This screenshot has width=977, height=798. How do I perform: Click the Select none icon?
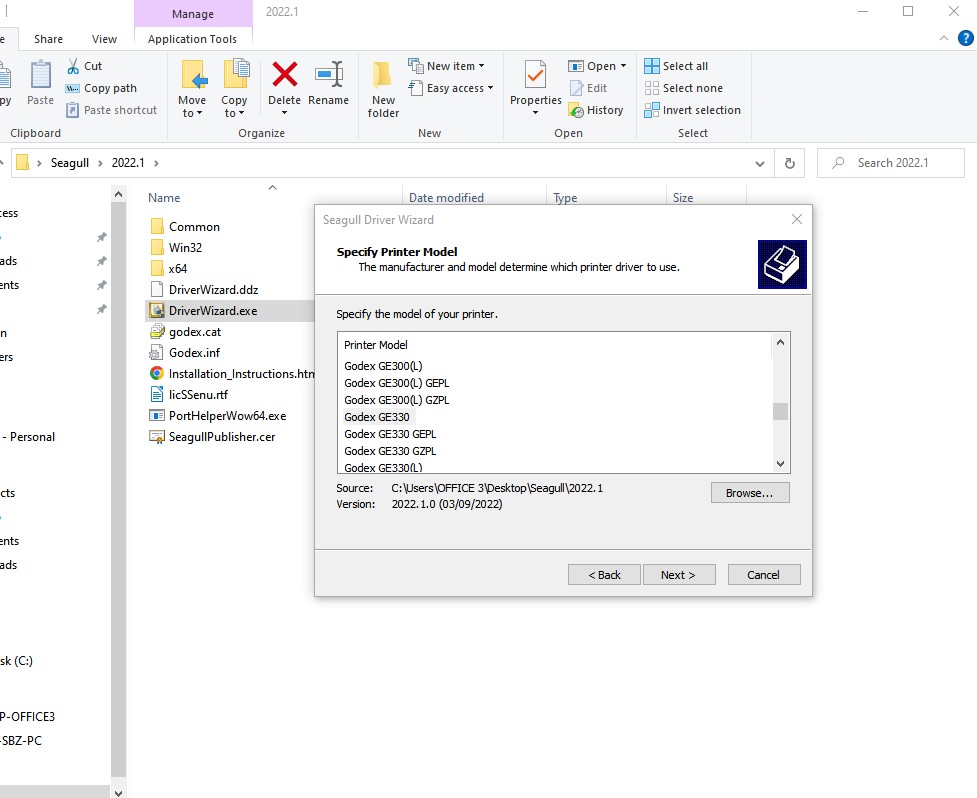(652, 88)
